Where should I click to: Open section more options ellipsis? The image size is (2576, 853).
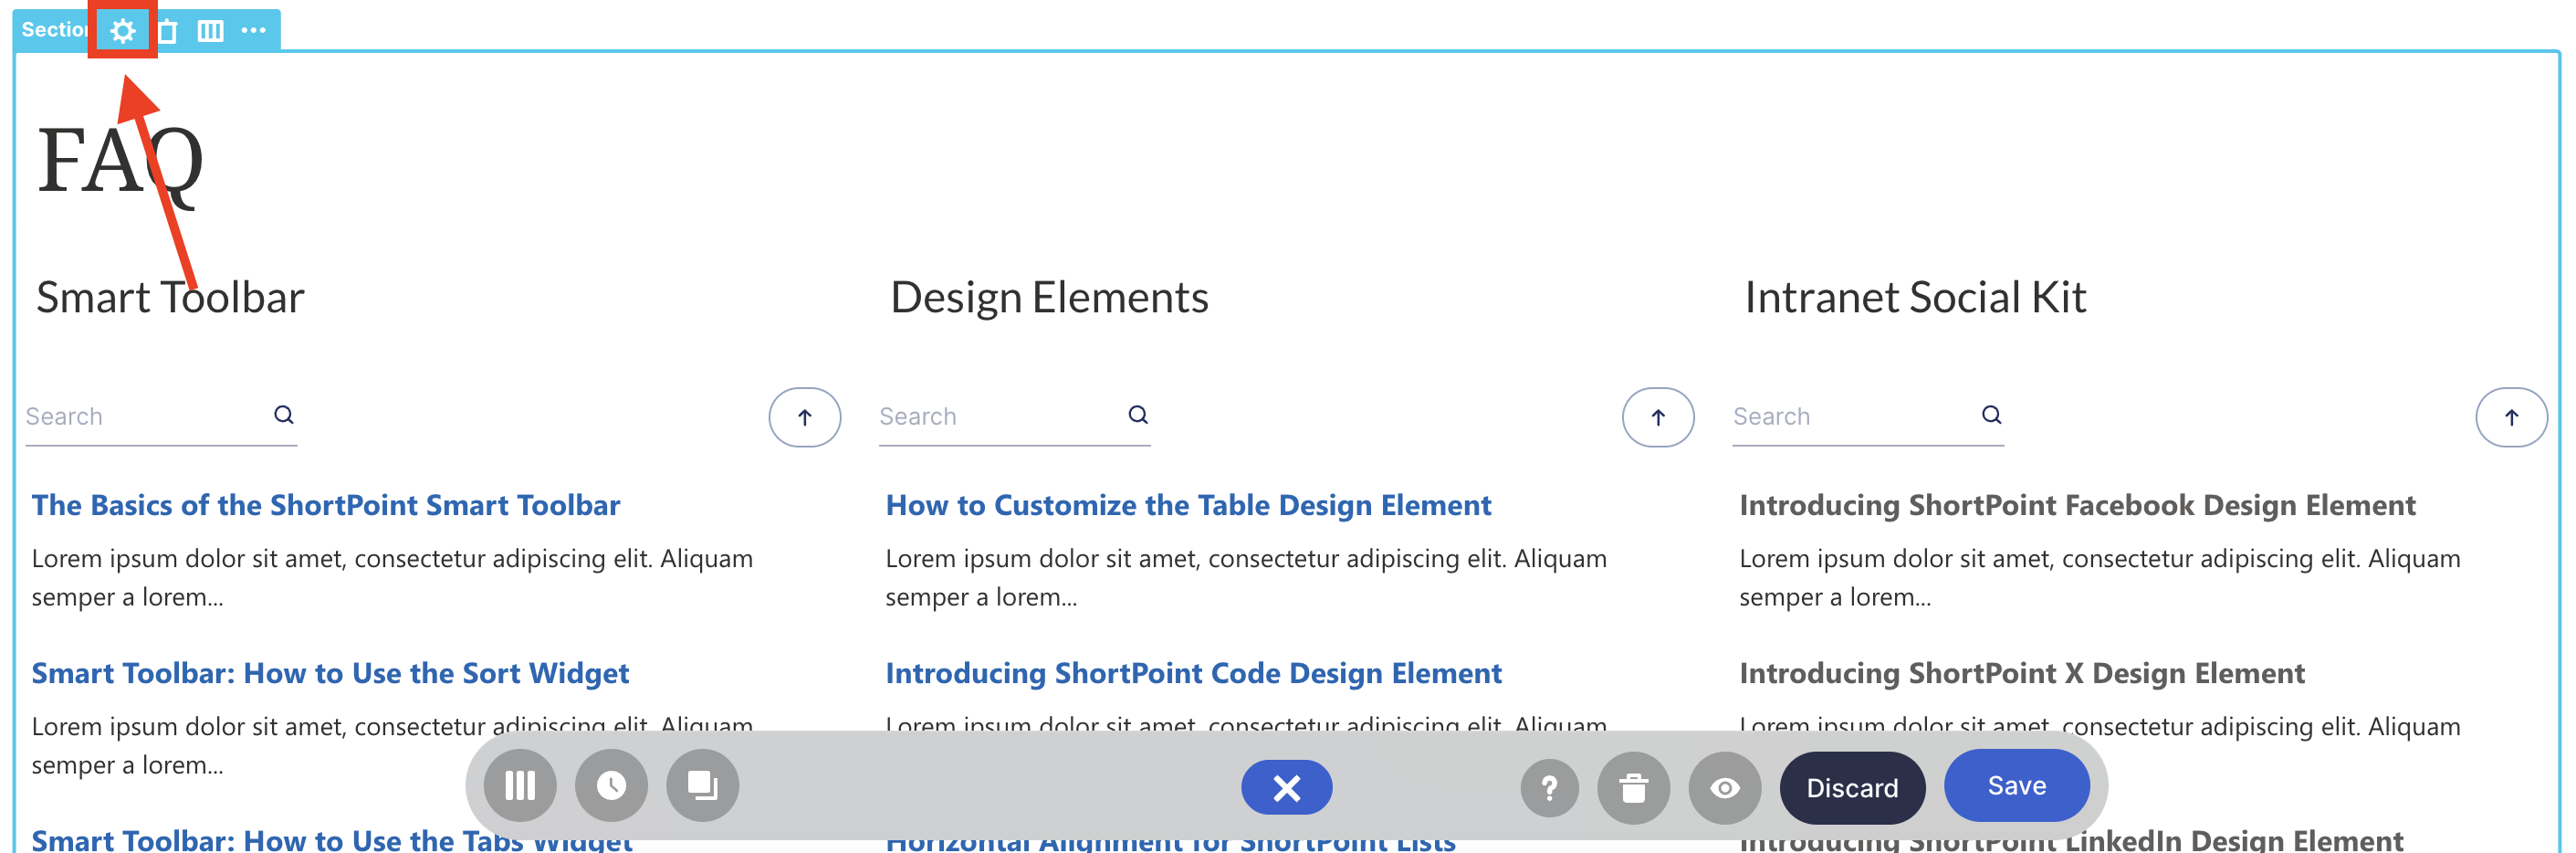click(254, 30)
